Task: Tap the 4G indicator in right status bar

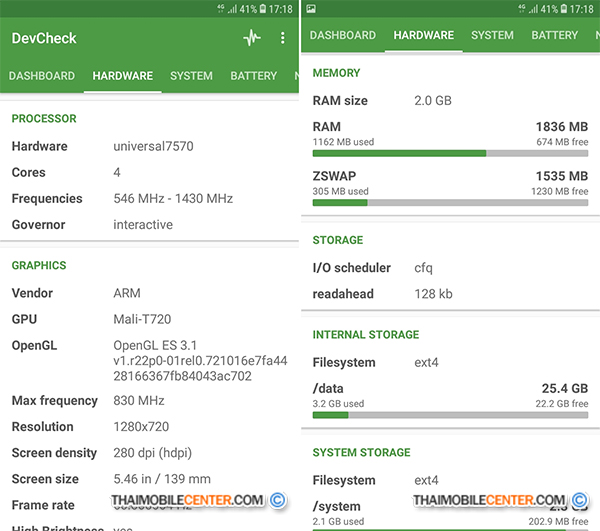Action: point(522,8)
